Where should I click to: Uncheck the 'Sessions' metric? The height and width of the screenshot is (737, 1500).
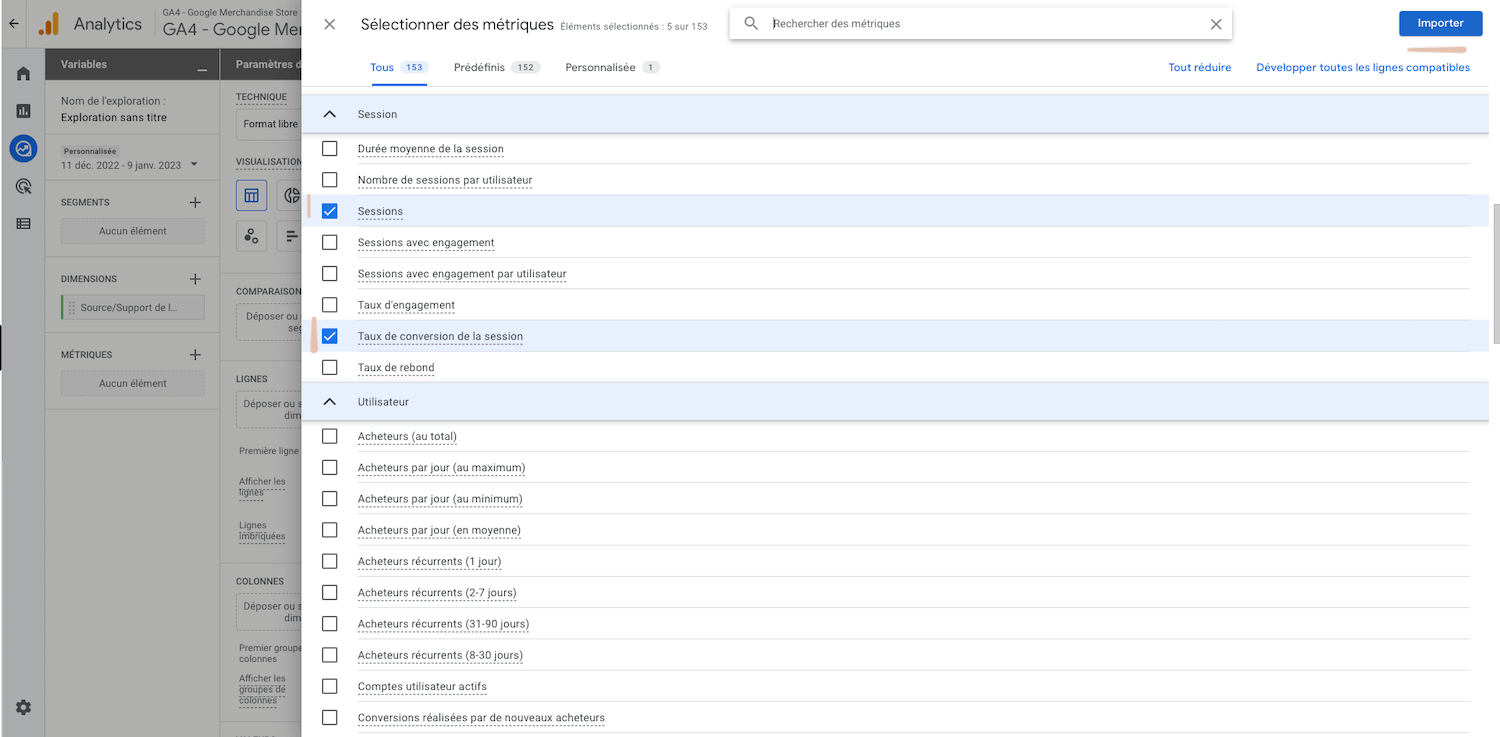pos(330,211)
